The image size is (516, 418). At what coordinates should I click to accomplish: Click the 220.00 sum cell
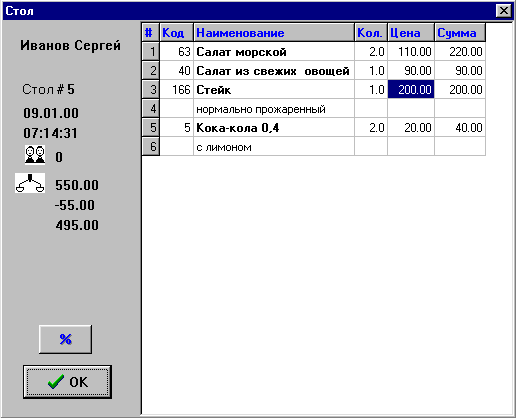[x=460, y=52]
